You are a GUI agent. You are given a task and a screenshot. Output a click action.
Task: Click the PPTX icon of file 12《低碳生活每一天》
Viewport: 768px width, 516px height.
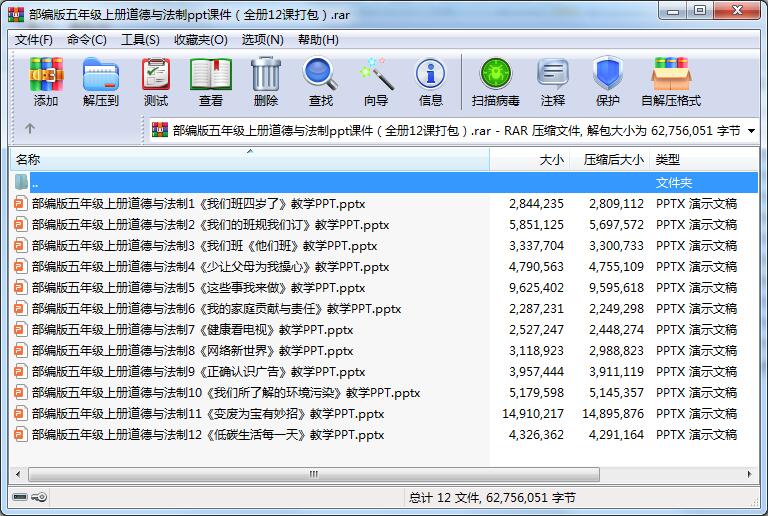[x=21, y=434]
